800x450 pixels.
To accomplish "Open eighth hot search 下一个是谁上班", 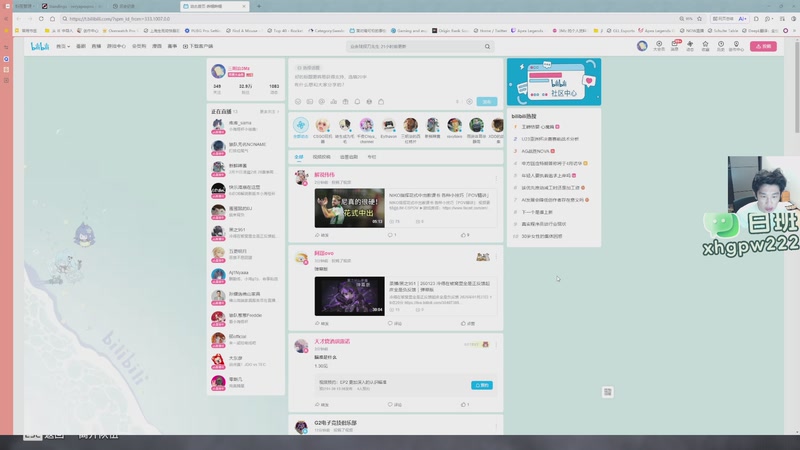I will click(537, 212).
